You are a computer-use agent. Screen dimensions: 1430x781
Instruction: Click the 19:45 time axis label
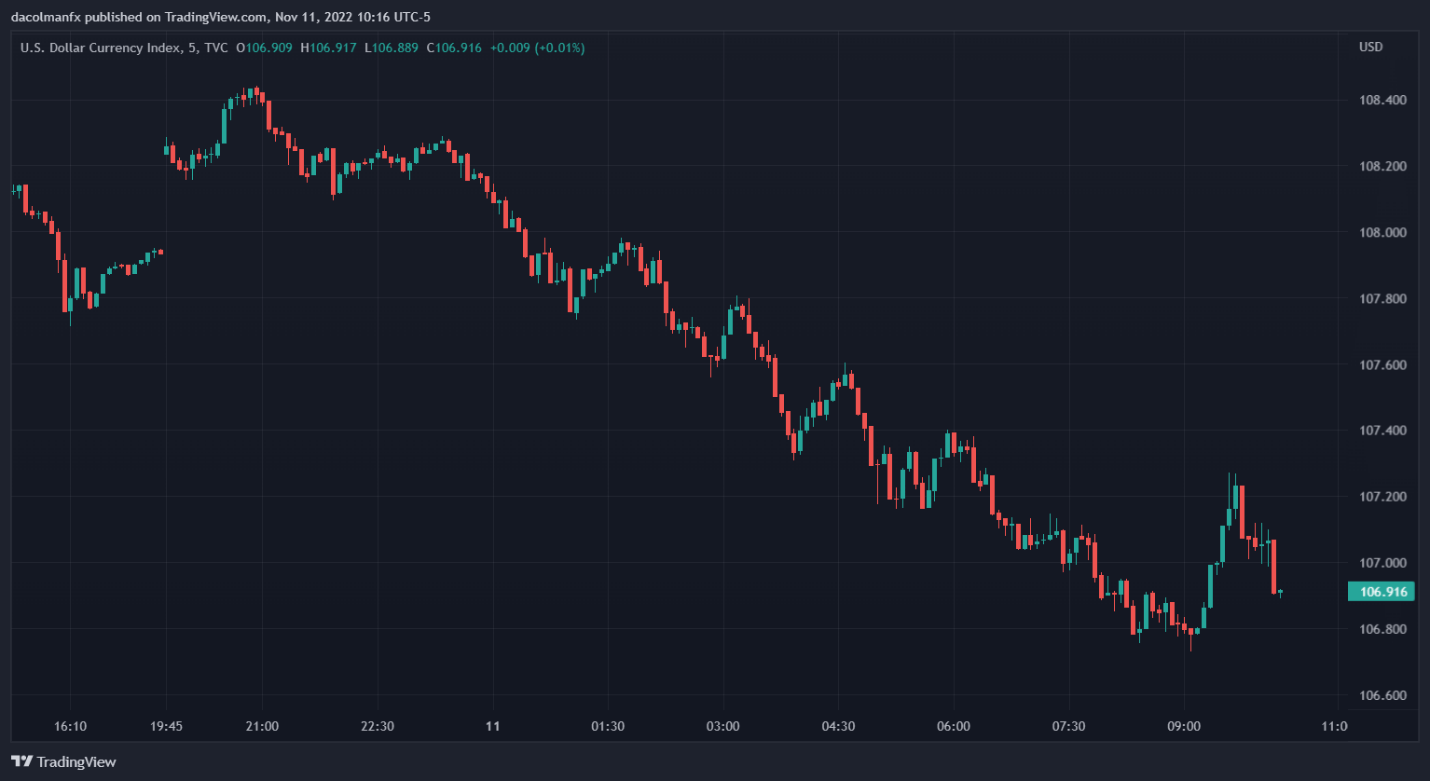166,726
